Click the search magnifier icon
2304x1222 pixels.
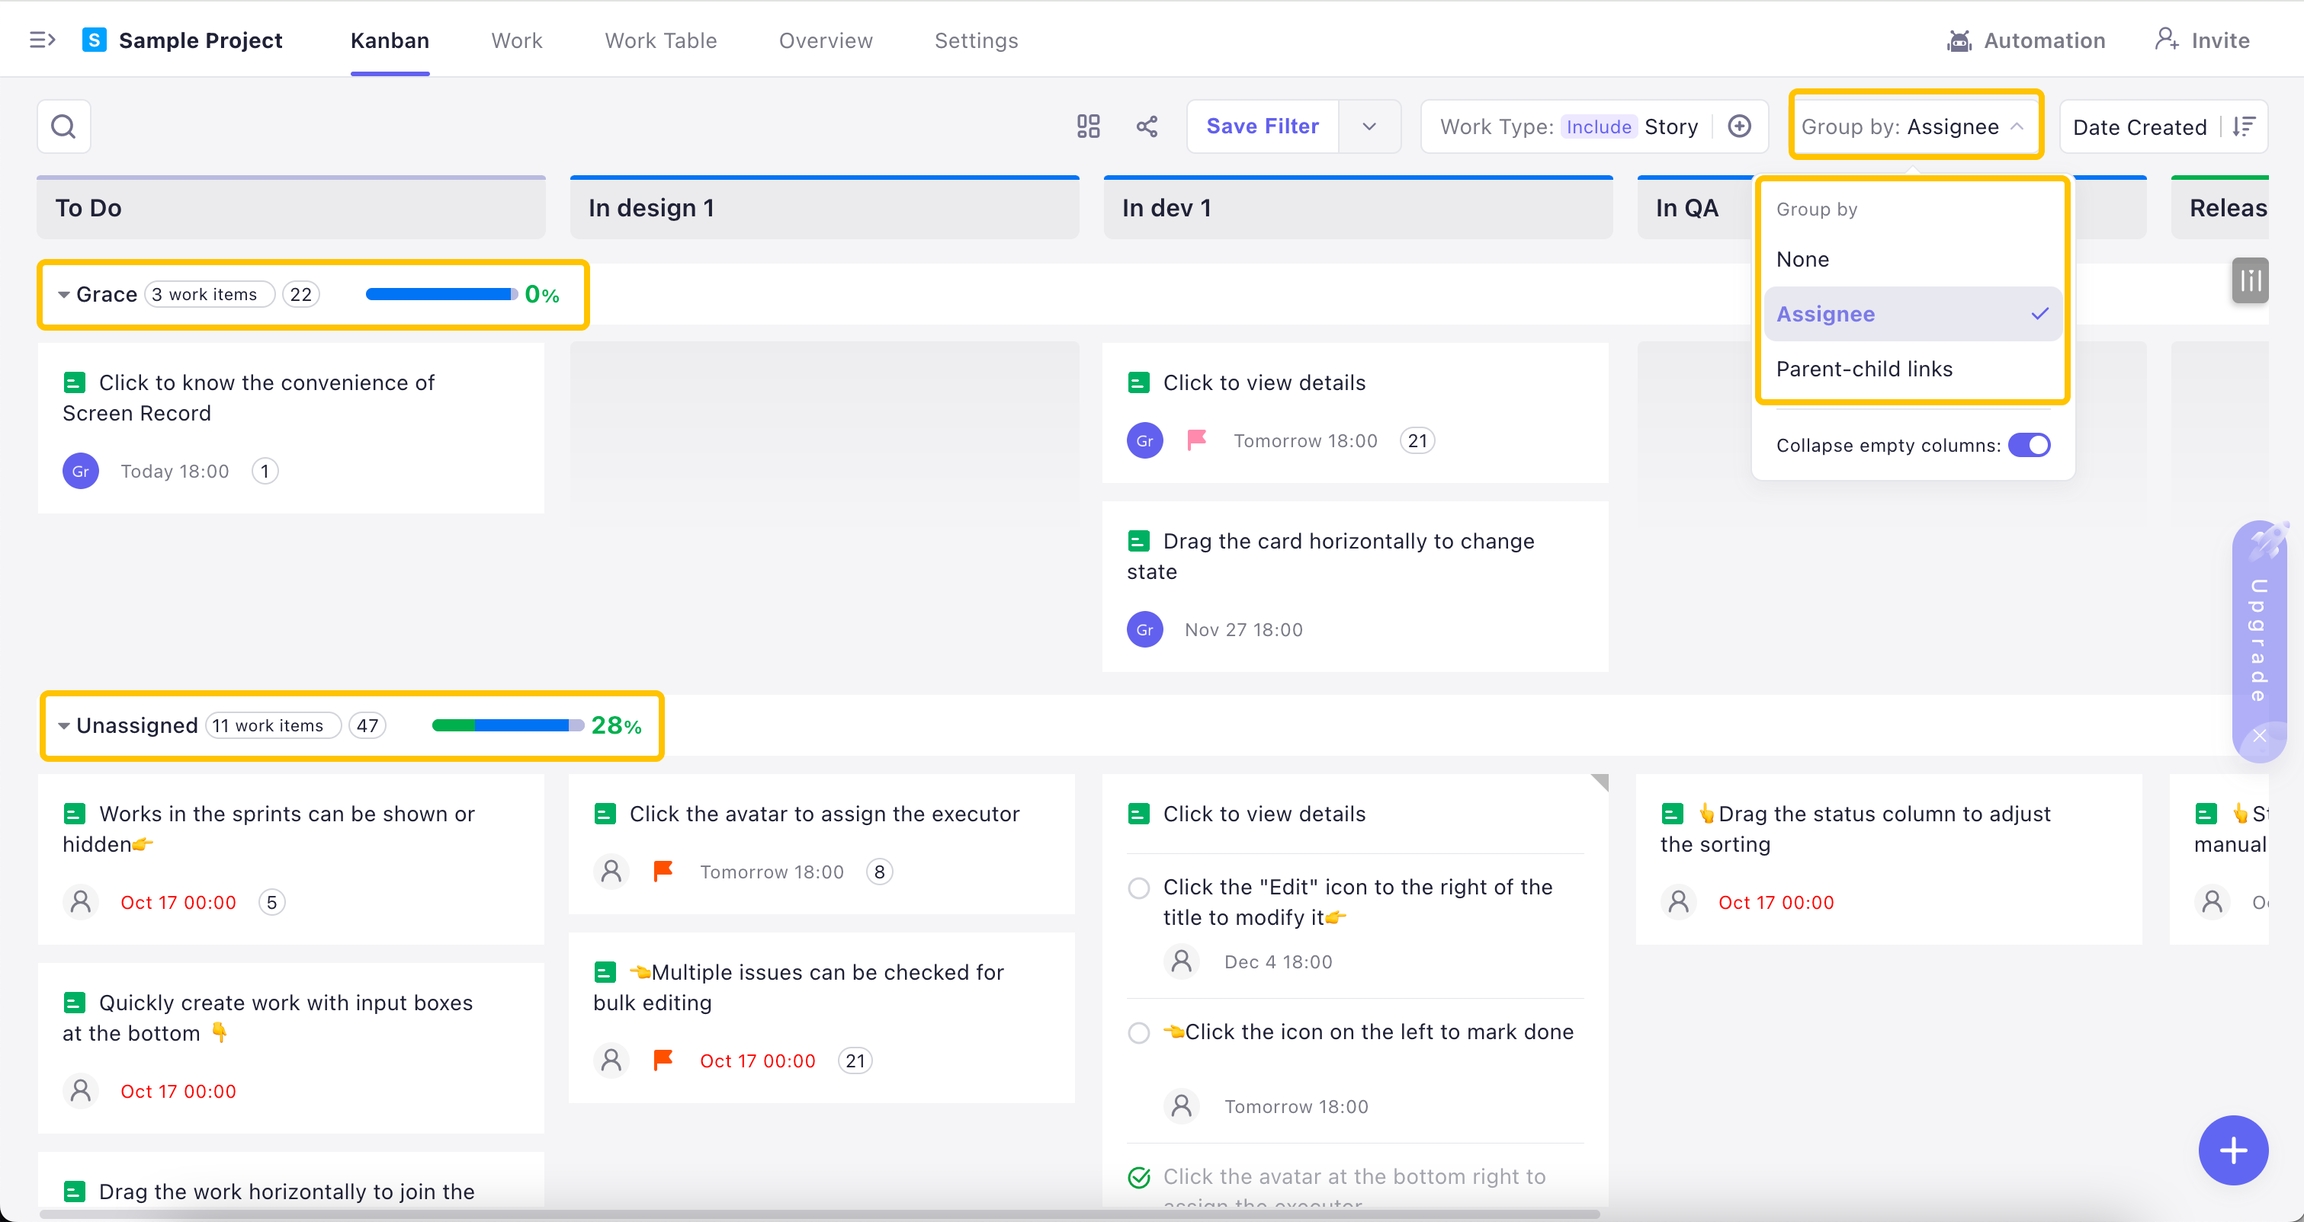[x=64, y=127]
